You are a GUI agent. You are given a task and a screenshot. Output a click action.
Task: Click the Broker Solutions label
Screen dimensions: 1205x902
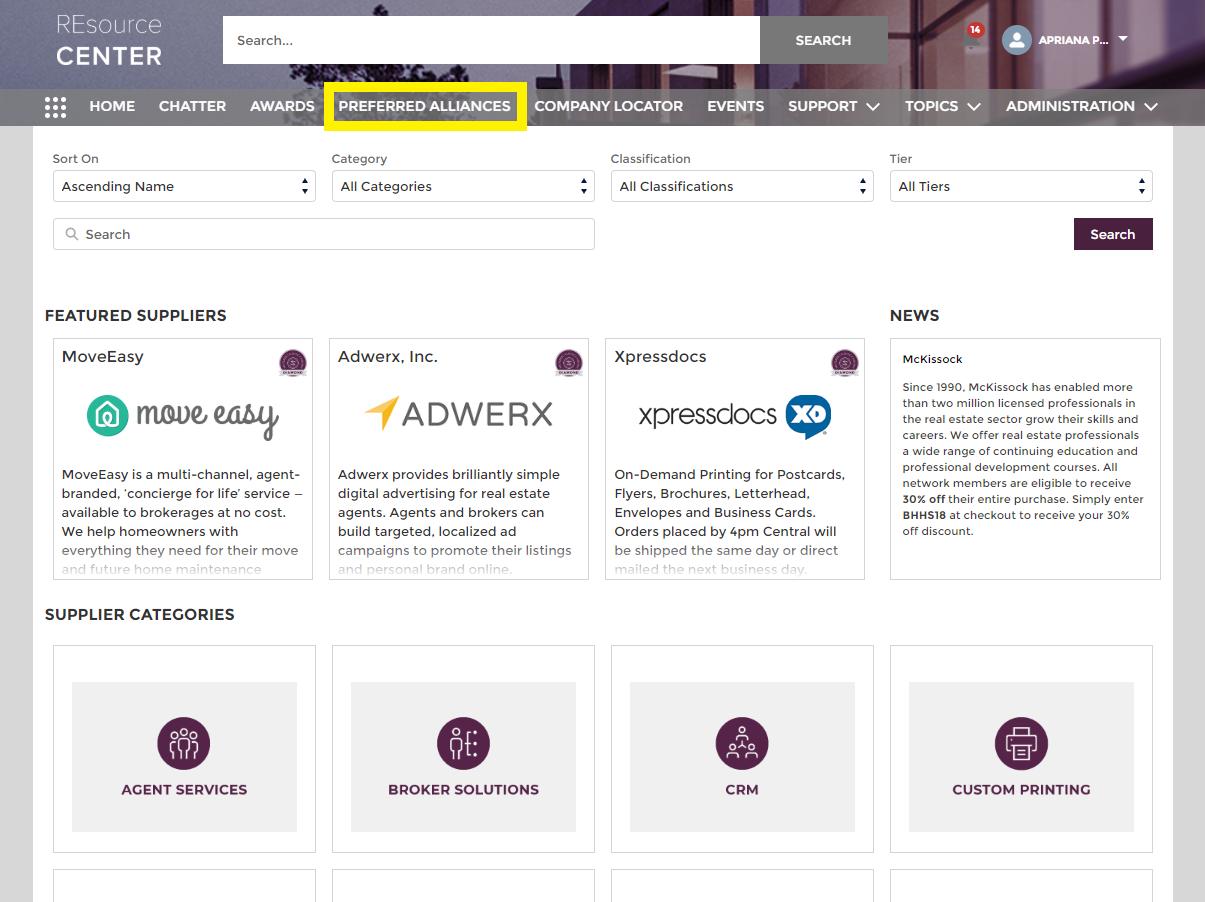coord(463,789)
